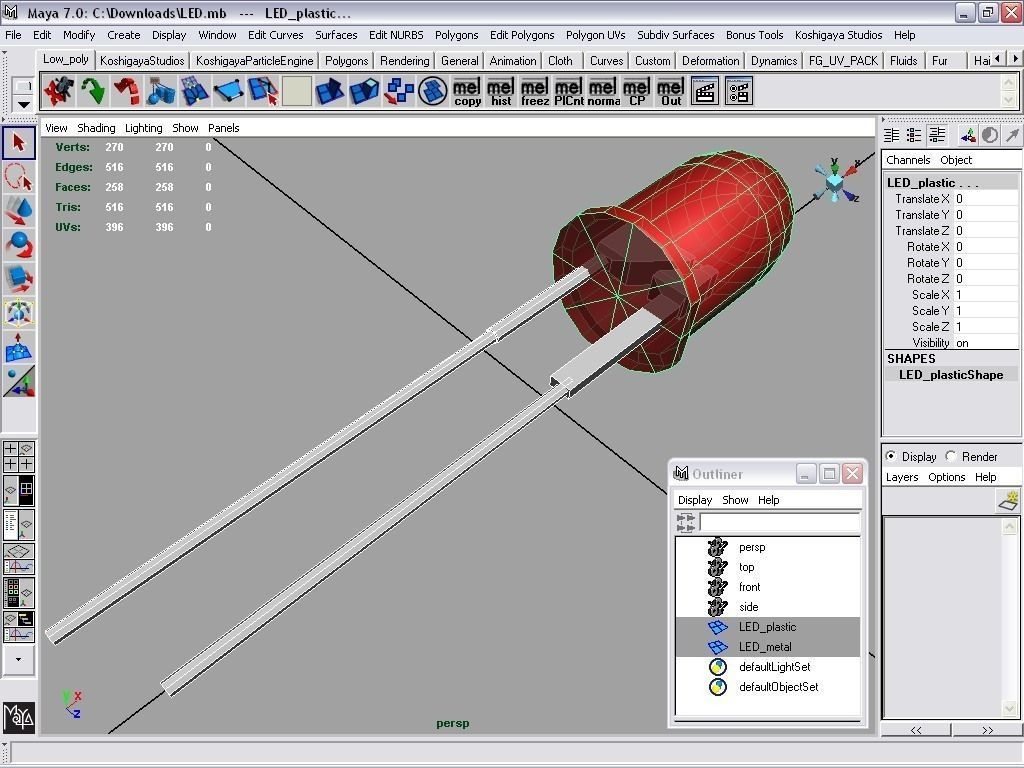Show the Attribute Editor panel icon
This screenshot has height=768, width=1024.
[x=891, y=135]
